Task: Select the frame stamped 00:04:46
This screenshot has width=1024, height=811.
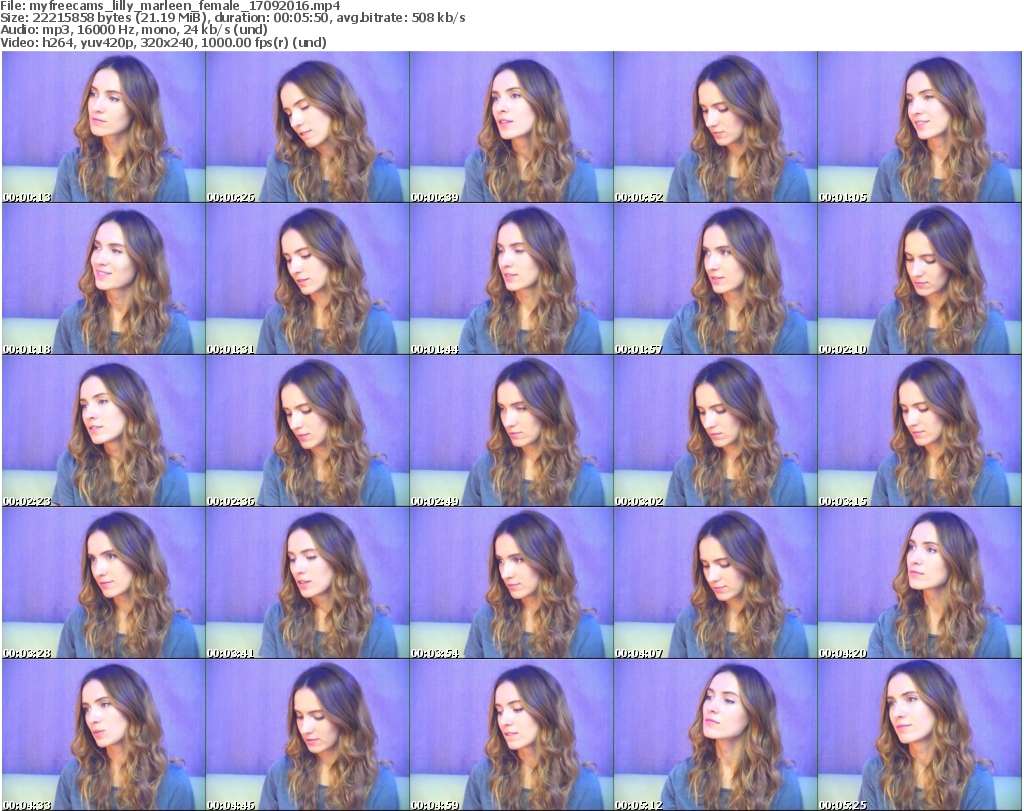Action: pos(308,735)
